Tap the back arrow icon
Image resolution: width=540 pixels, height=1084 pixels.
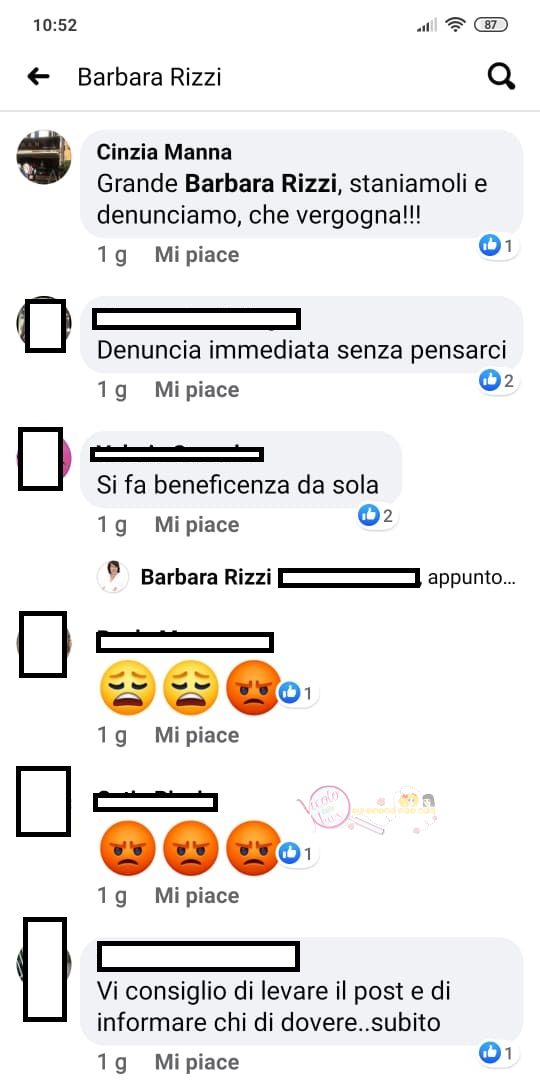(39, 76)
